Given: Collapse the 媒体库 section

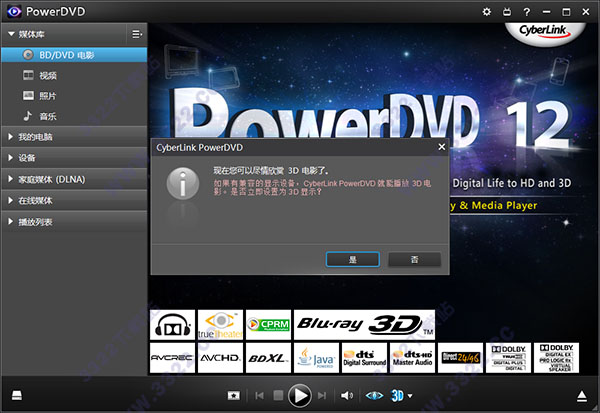Looking at the screenshot, I should pyautogui.click(x=11, y=34).
